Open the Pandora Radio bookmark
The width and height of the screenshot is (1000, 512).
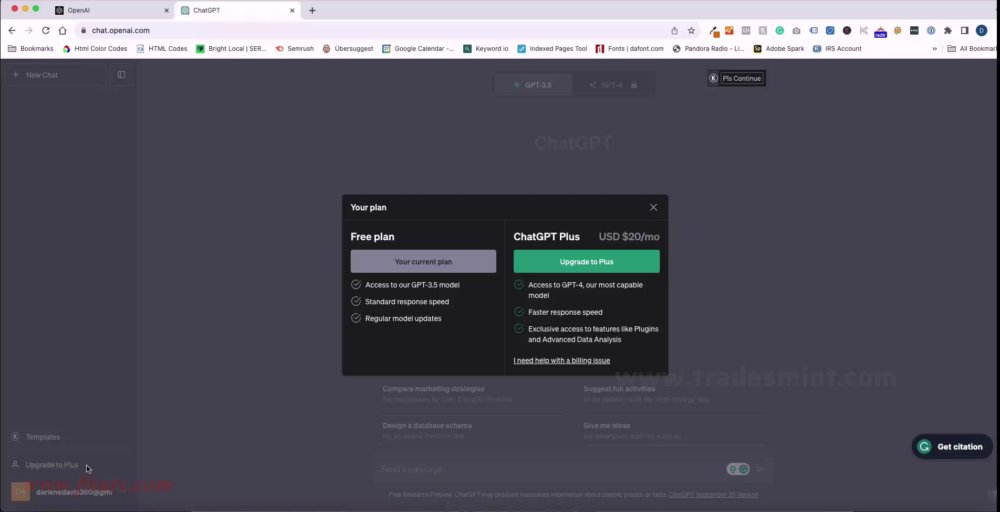[x=708, y=48]
